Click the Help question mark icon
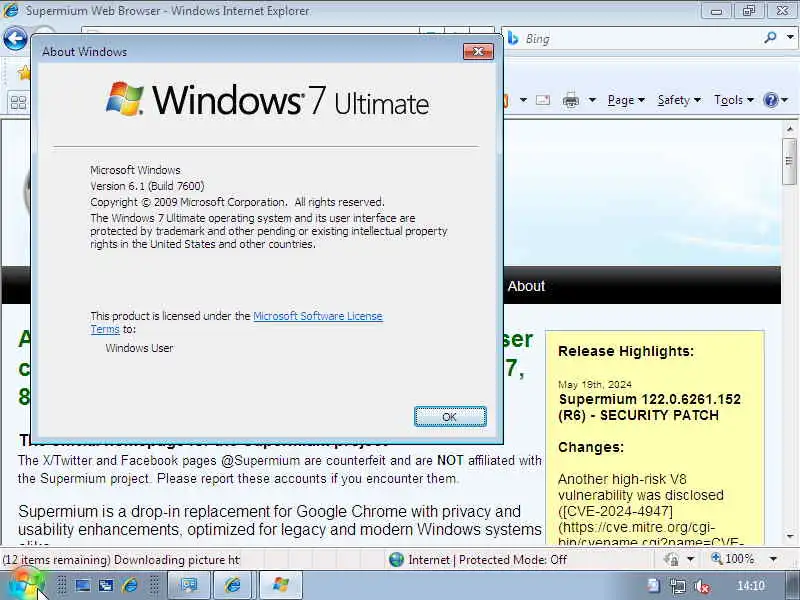800x600 pixels. pyautogui.click(x=770, y=100)
